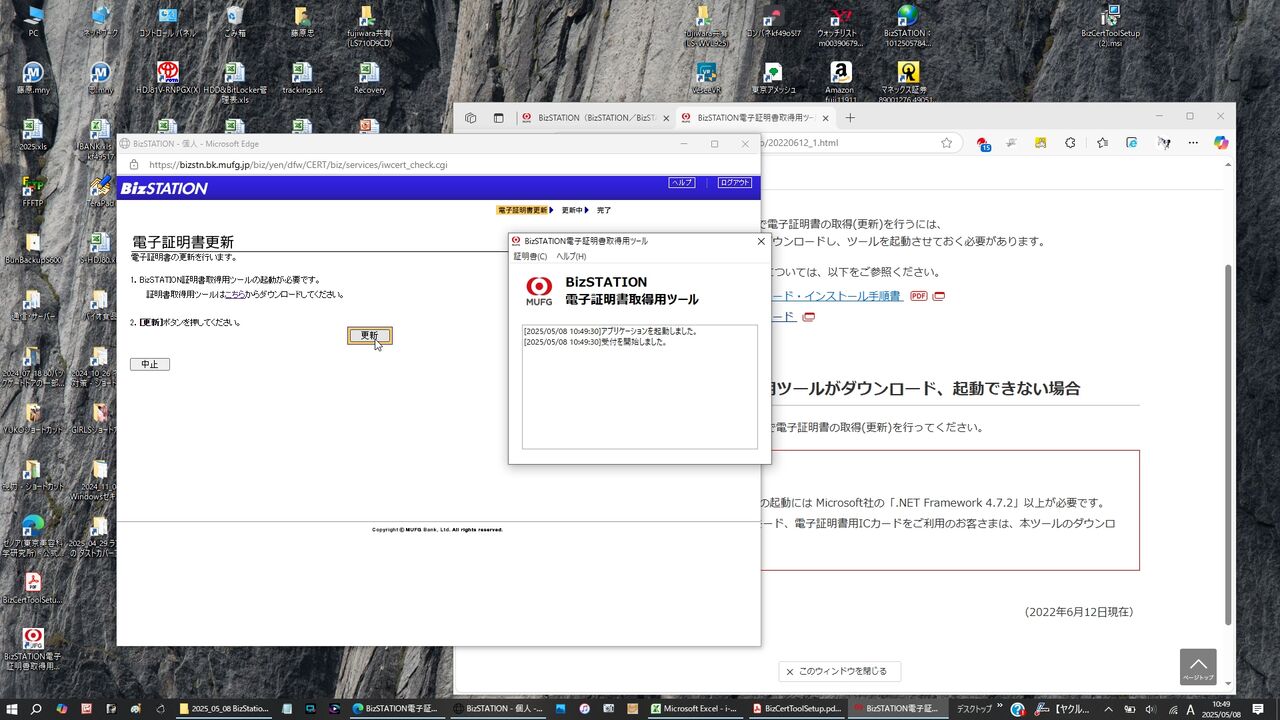Select the BizSTATION電子証明書取得用ツール browser tab
Image resolution: width=1280 pixels, height=720 pixels.
pyautogui.click(x=755, y=118)
